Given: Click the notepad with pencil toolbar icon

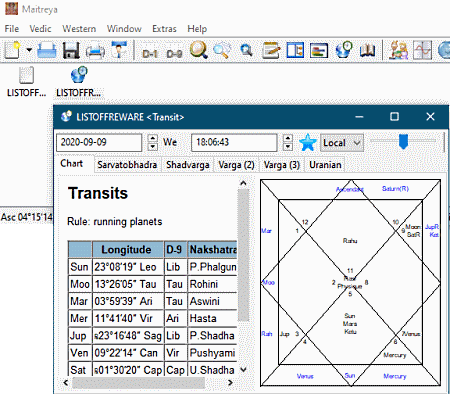Looking at the screenshot, I should tap(271, 51).
